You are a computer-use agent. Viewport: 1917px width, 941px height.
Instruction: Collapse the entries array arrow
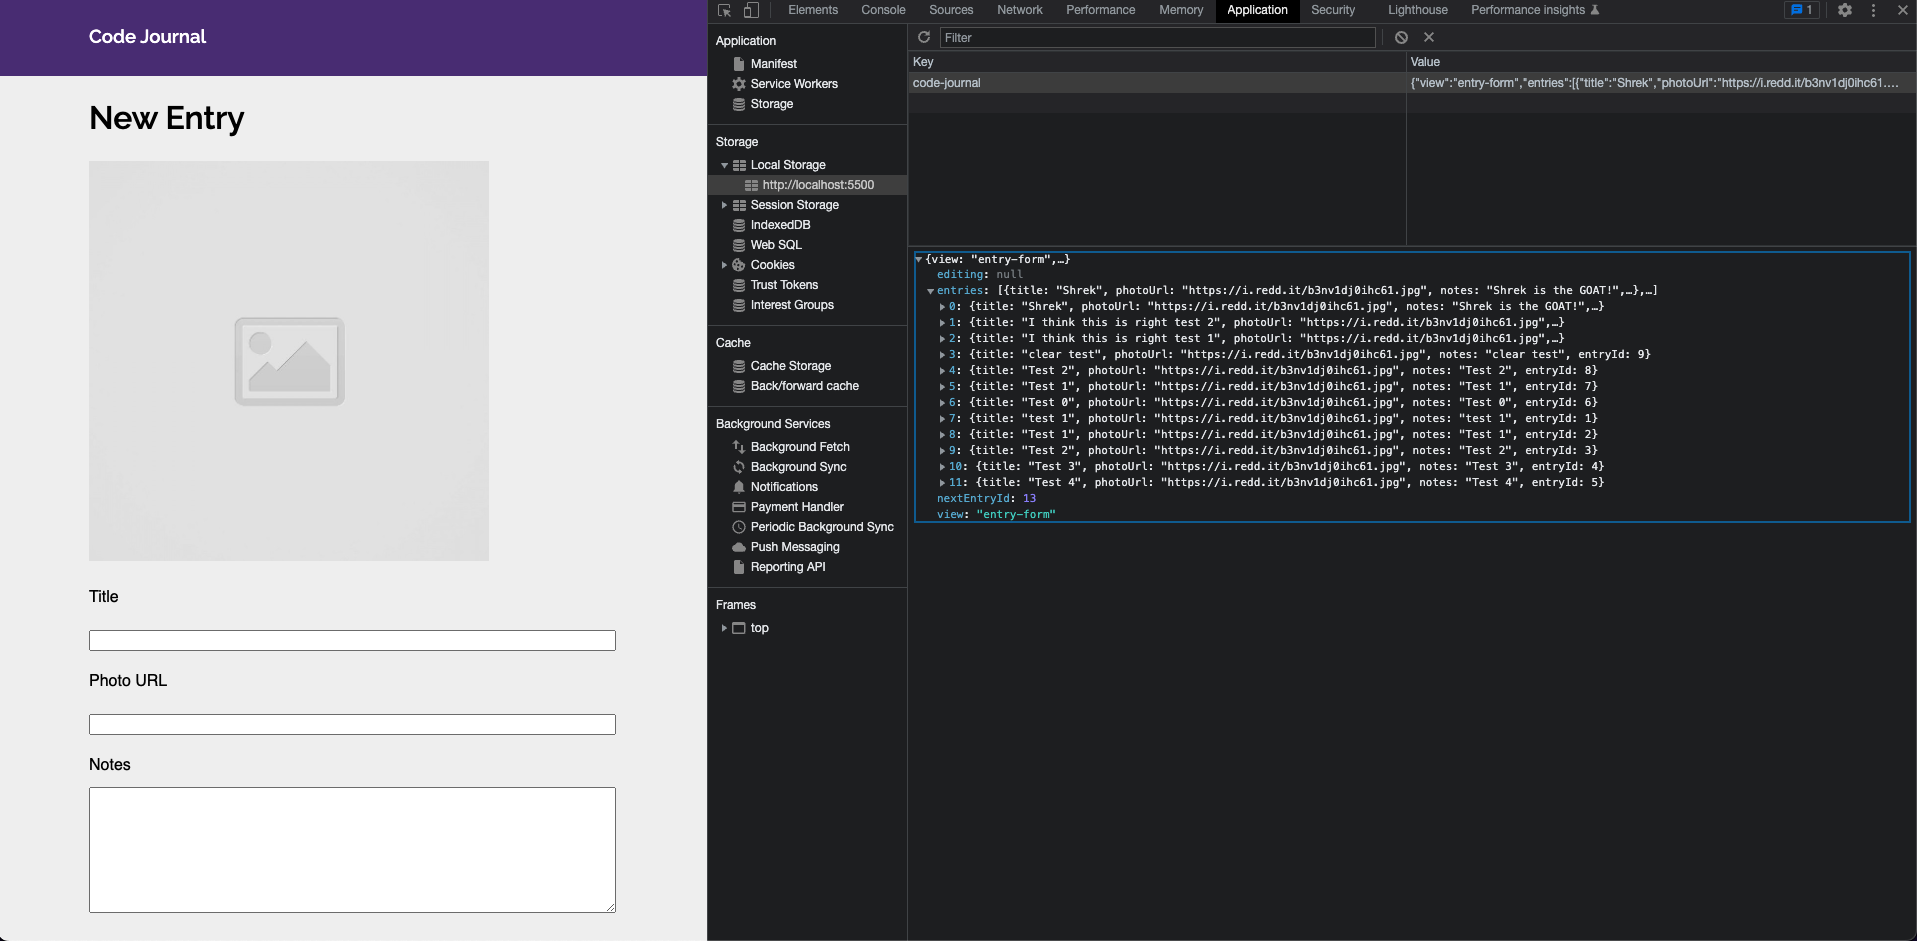(x=930, y=291)
